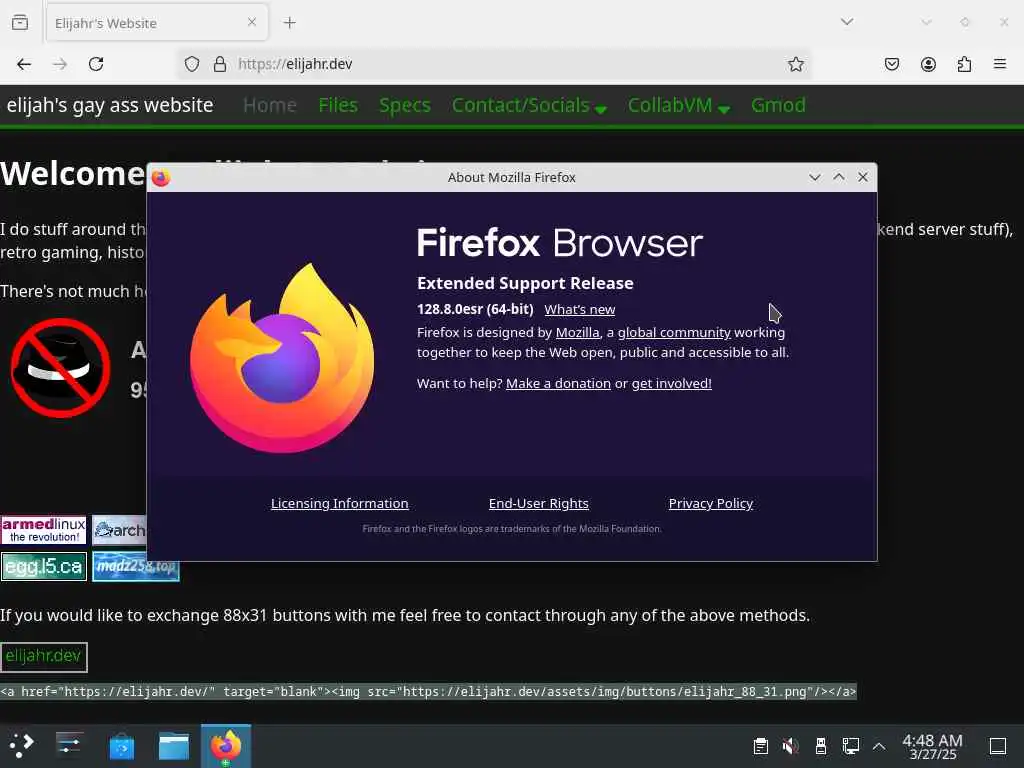Open the global community link
Viewport: 1024px width, 768px height.
coord(674,332)
